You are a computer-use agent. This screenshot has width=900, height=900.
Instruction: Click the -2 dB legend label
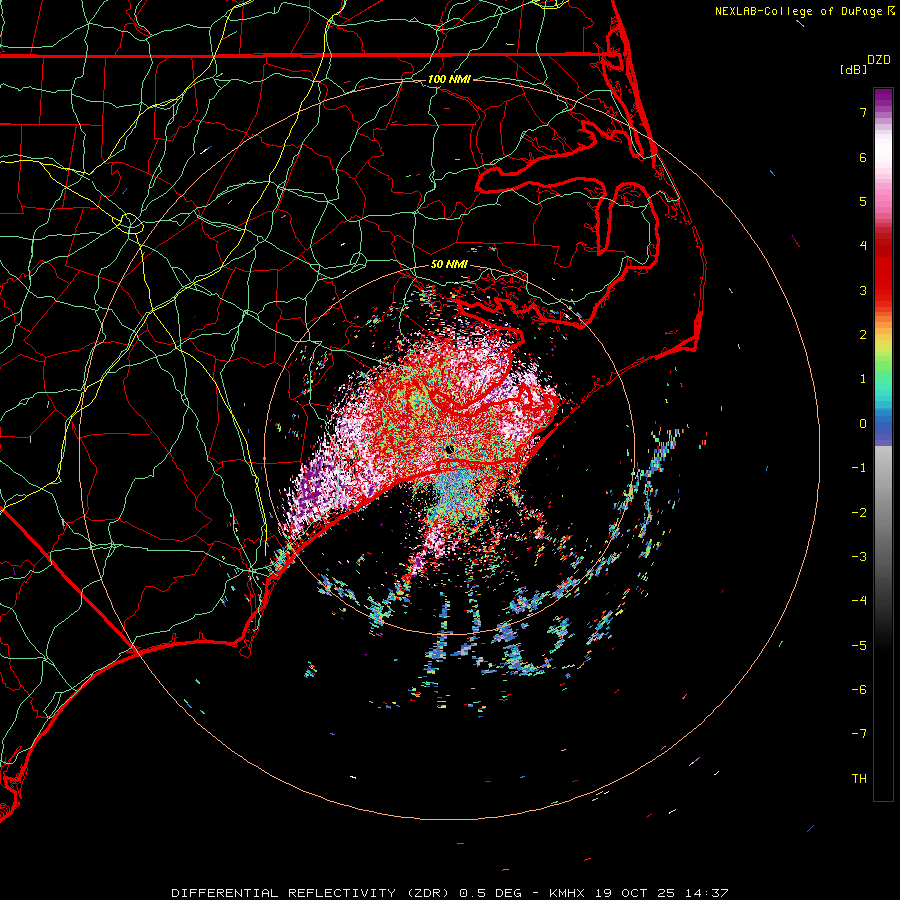point(859,513)
